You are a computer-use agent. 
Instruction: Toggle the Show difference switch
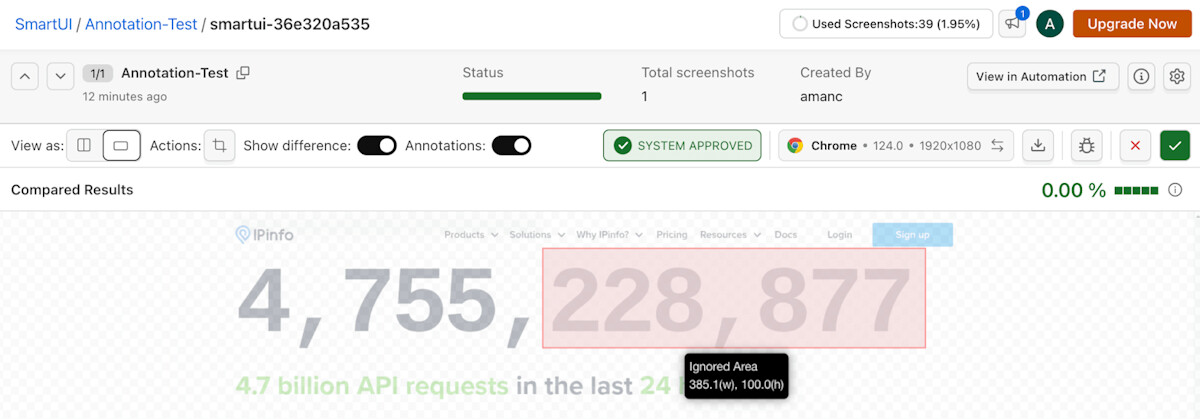(377, 146)
